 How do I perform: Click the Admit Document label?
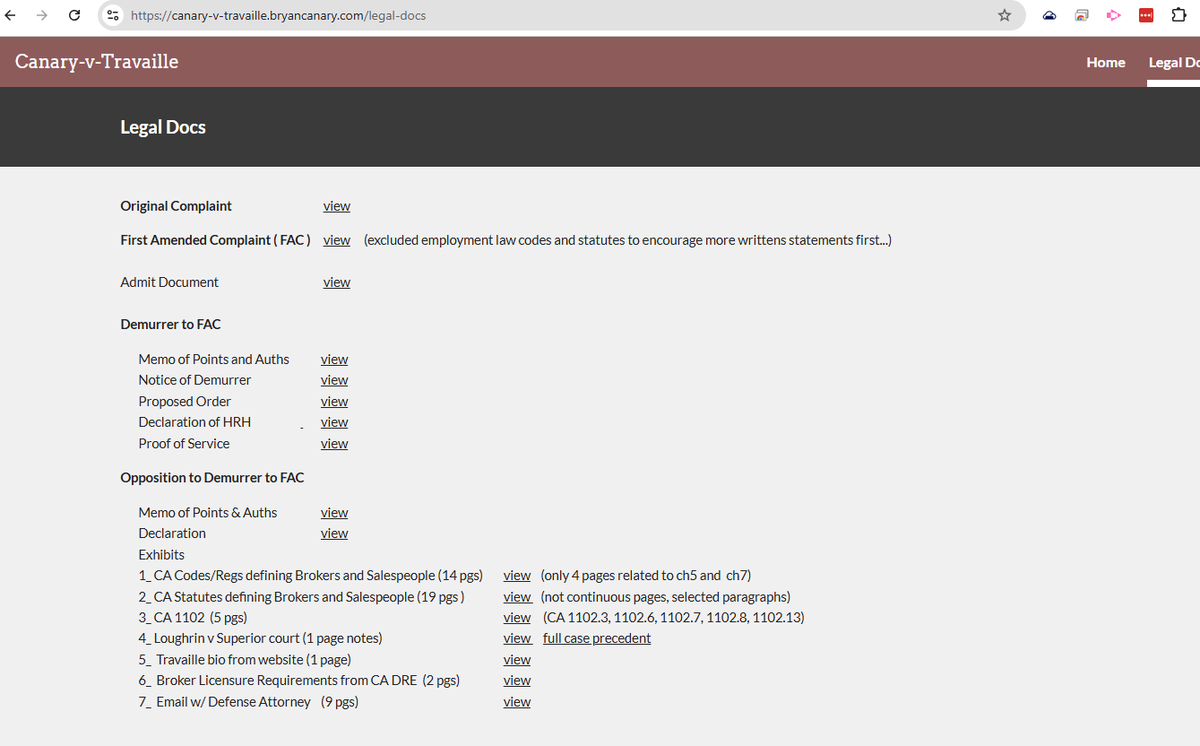point(169,282)
